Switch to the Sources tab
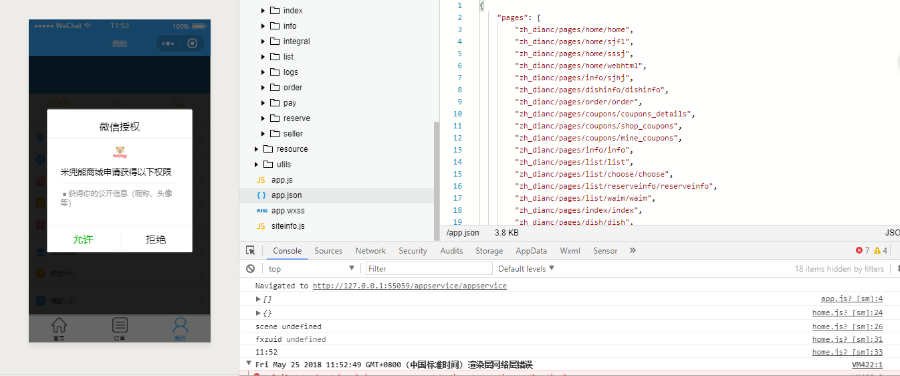 (x=328, y=251)
